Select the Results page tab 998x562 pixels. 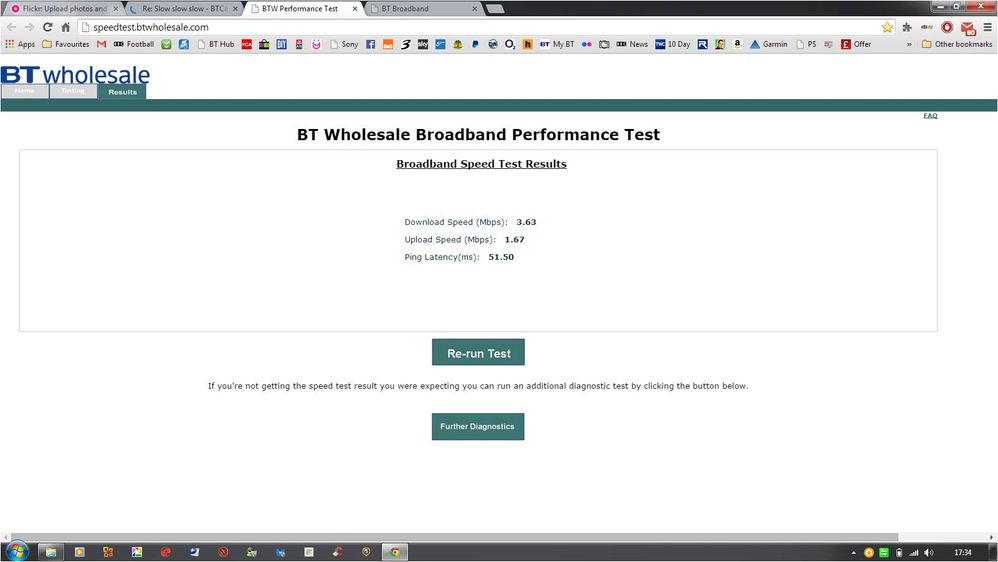click(122, 92)
